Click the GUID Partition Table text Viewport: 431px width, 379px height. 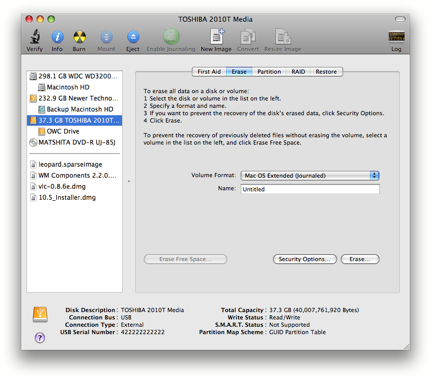tap(297, 332)
